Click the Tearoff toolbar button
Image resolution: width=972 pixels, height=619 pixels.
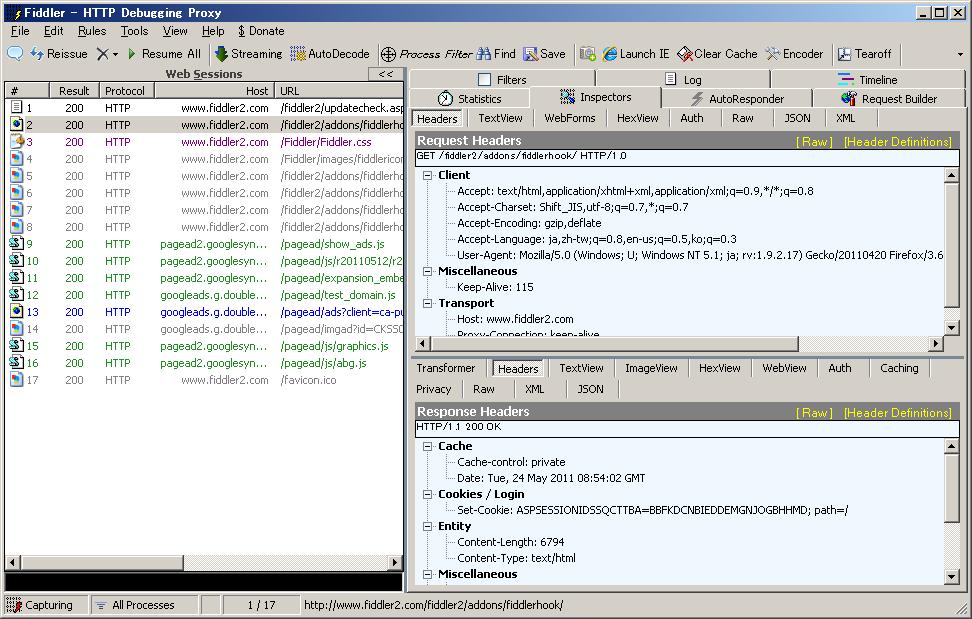(x=864, y=54)
